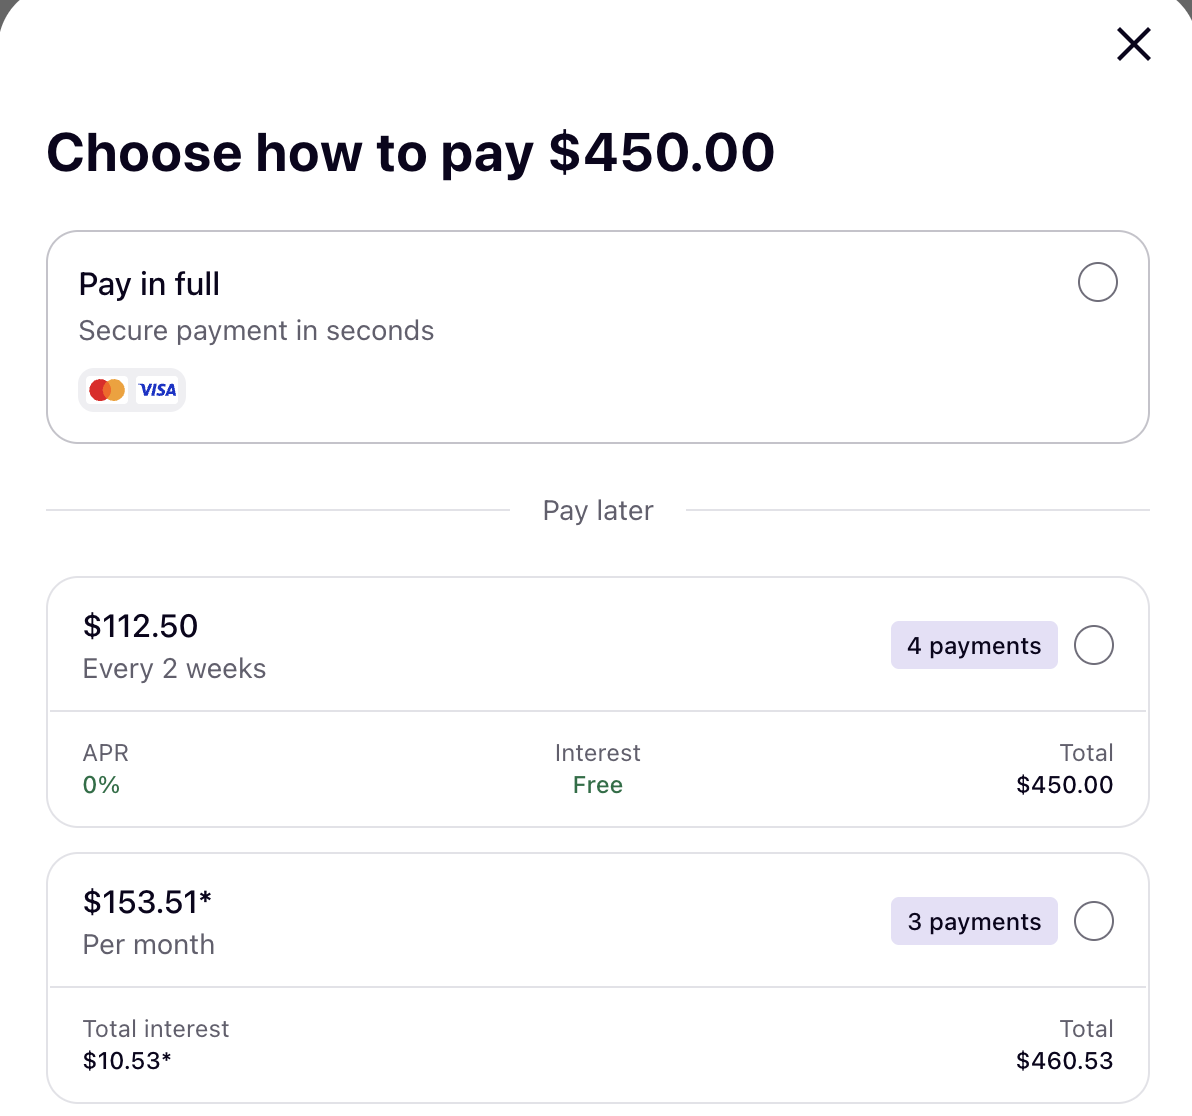This screenshot has width=1192, height=1116.
Task: Close the payment options dialog
Action: point(1133,44)
